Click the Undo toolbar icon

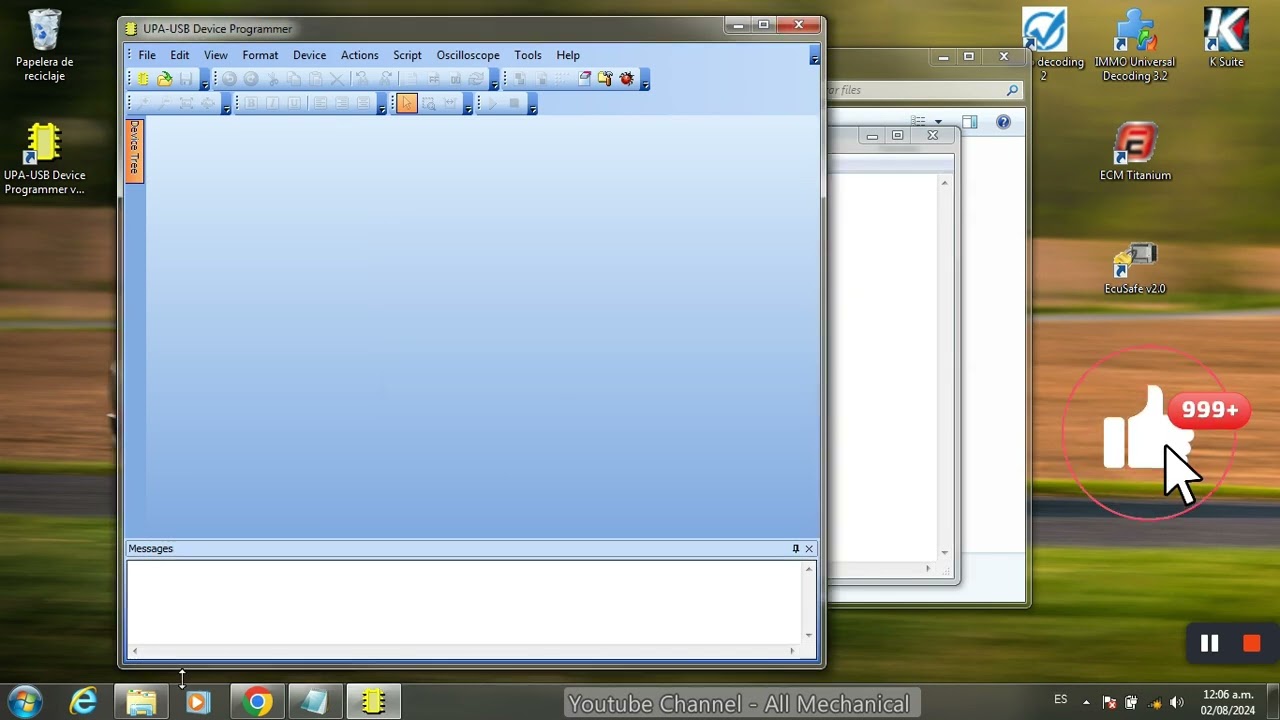click(x=229, y=79)
